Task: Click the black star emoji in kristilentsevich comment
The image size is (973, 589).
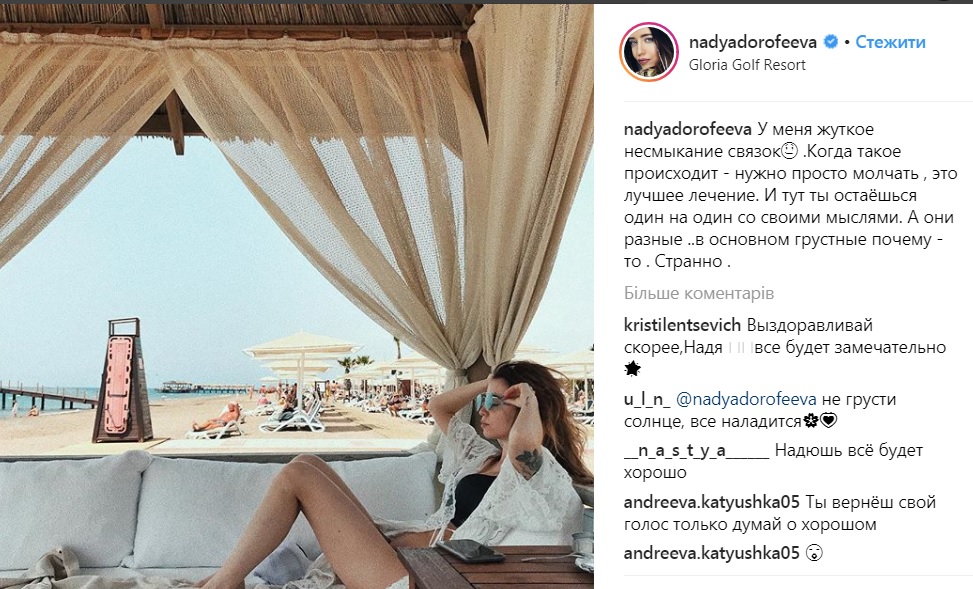Action: coord(632,369)
